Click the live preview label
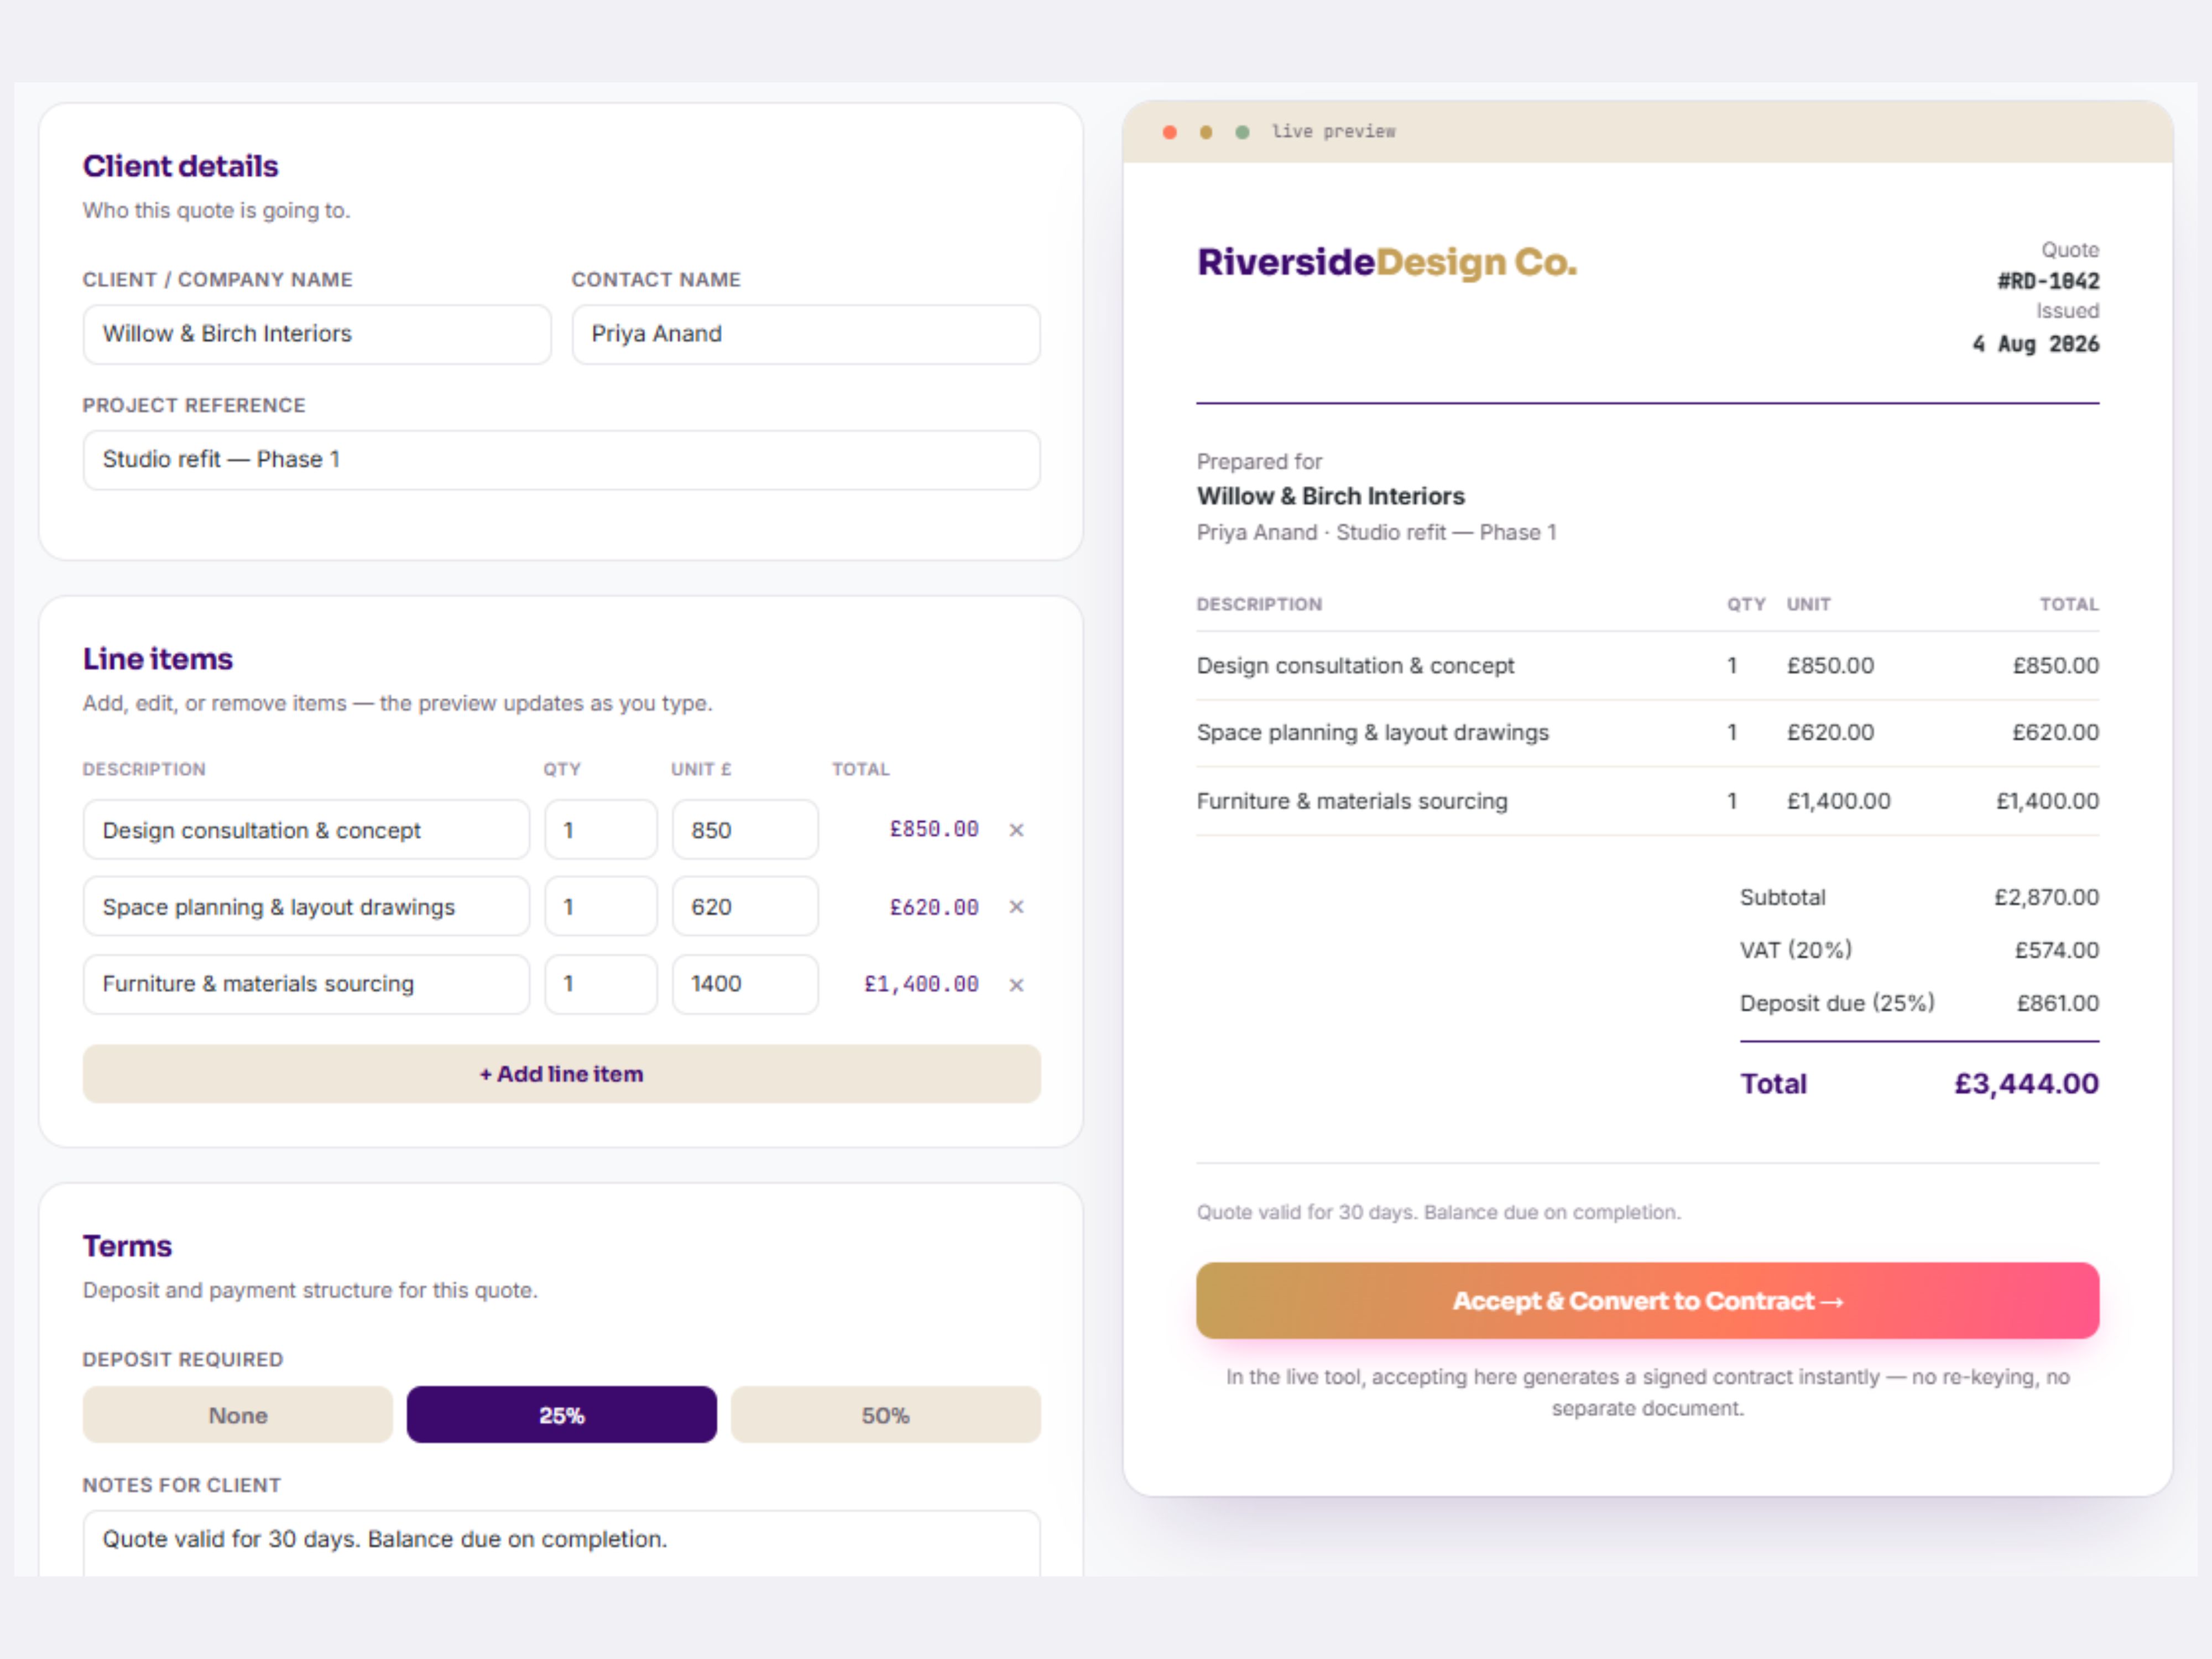The height and width of the screenshot is (1659, 2212). (1334, 132)
